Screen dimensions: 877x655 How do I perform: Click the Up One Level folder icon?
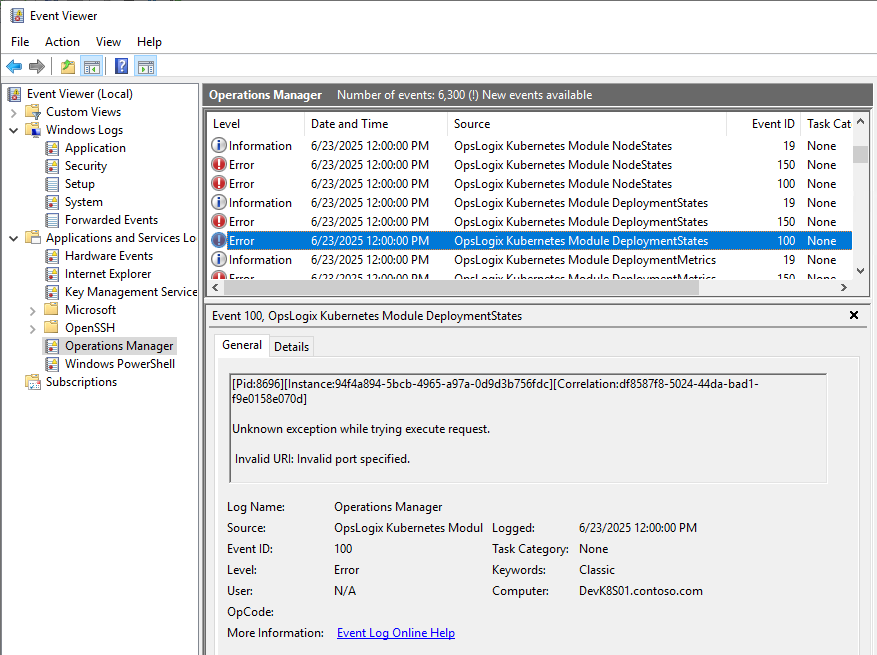pyautogui.click(x=67, y=67)
